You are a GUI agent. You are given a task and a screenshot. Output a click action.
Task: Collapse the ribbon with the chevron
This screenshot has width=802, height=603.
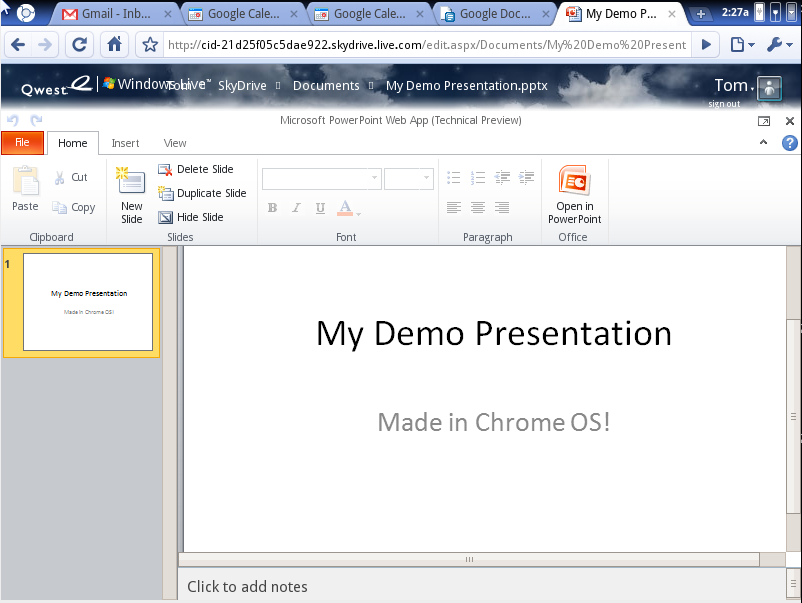764,143
